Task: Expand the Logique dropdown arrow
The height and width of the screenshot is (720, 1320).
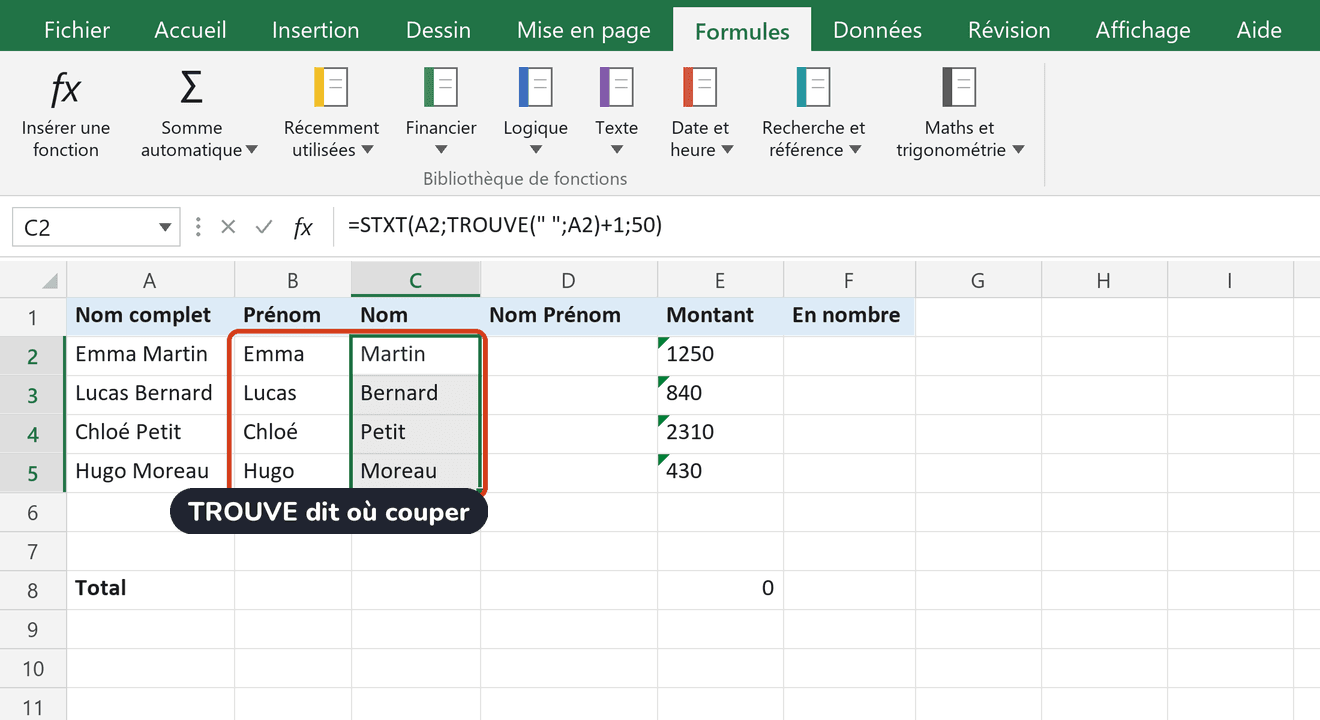Action: point(536,150)
